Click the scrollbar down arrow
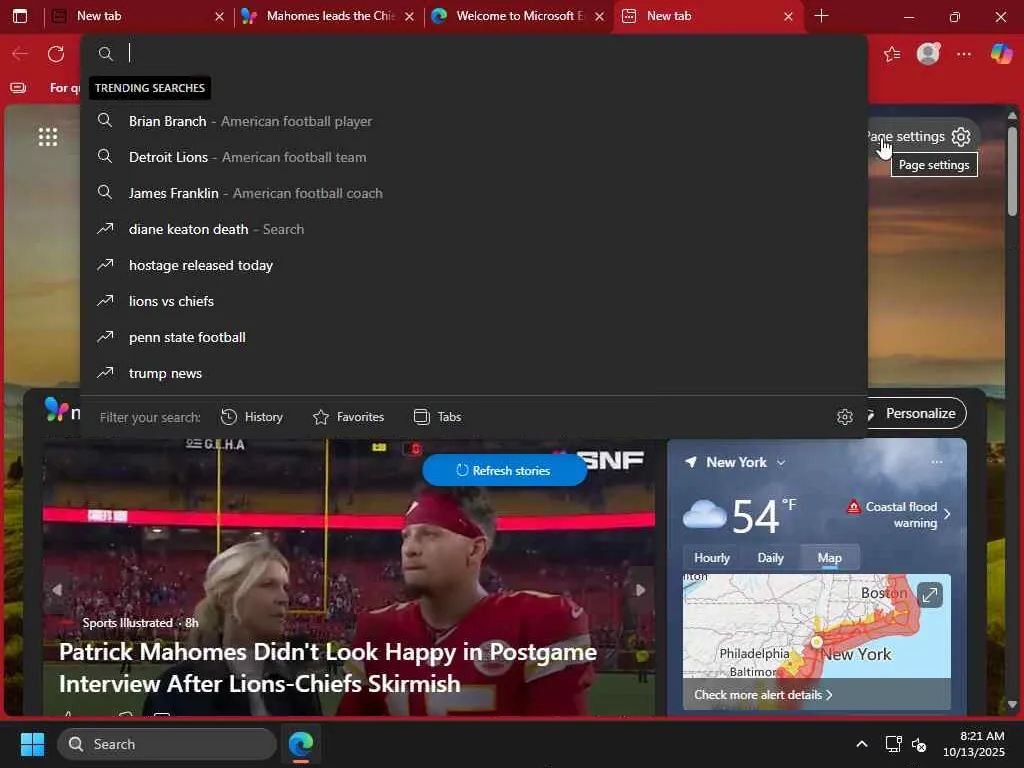Image resolution: width=1024 pixels, height=768 pixels. coord(1012,704)
